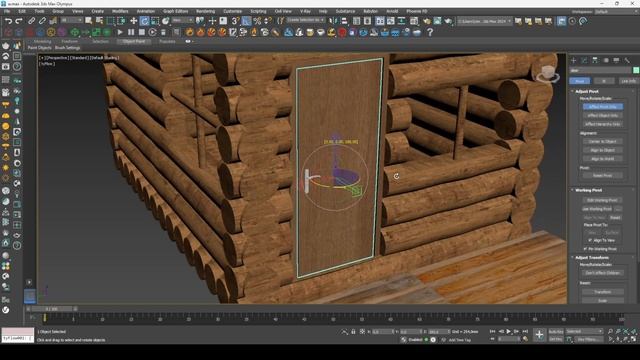640x360 pixels.
Task: Click the ViewCube in the viewport
Action: (x=547, y=73)
